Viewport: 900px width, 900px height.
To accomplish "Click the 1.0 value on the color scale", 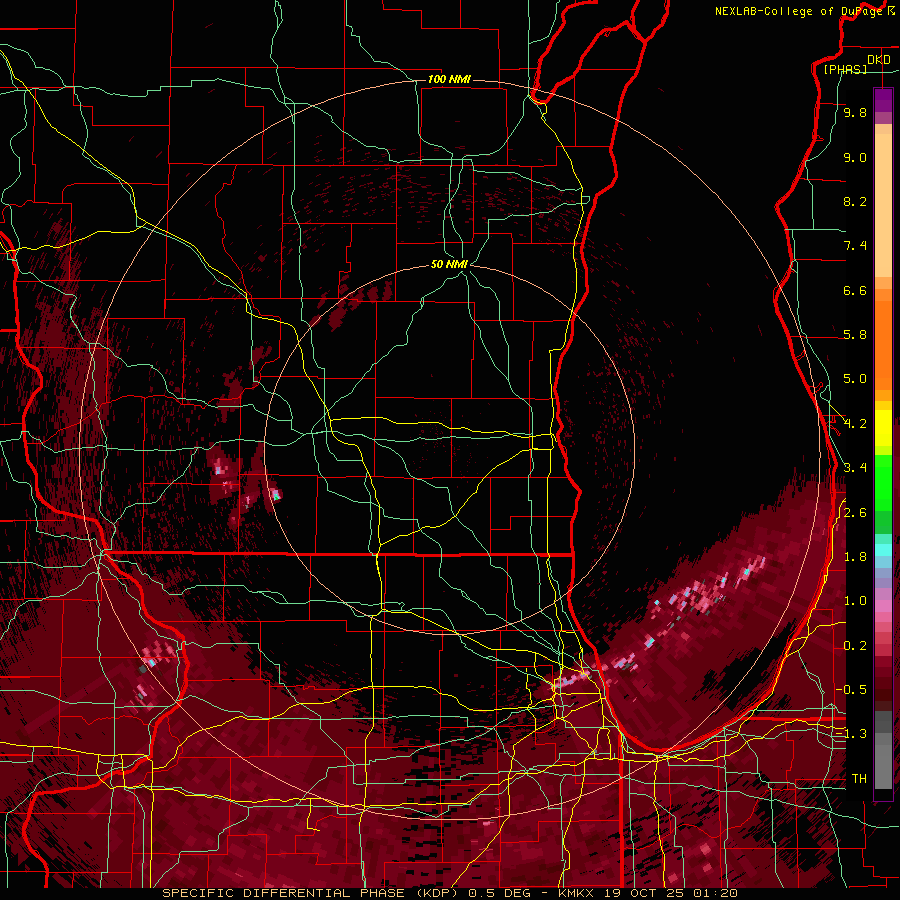I will (855, 601).
